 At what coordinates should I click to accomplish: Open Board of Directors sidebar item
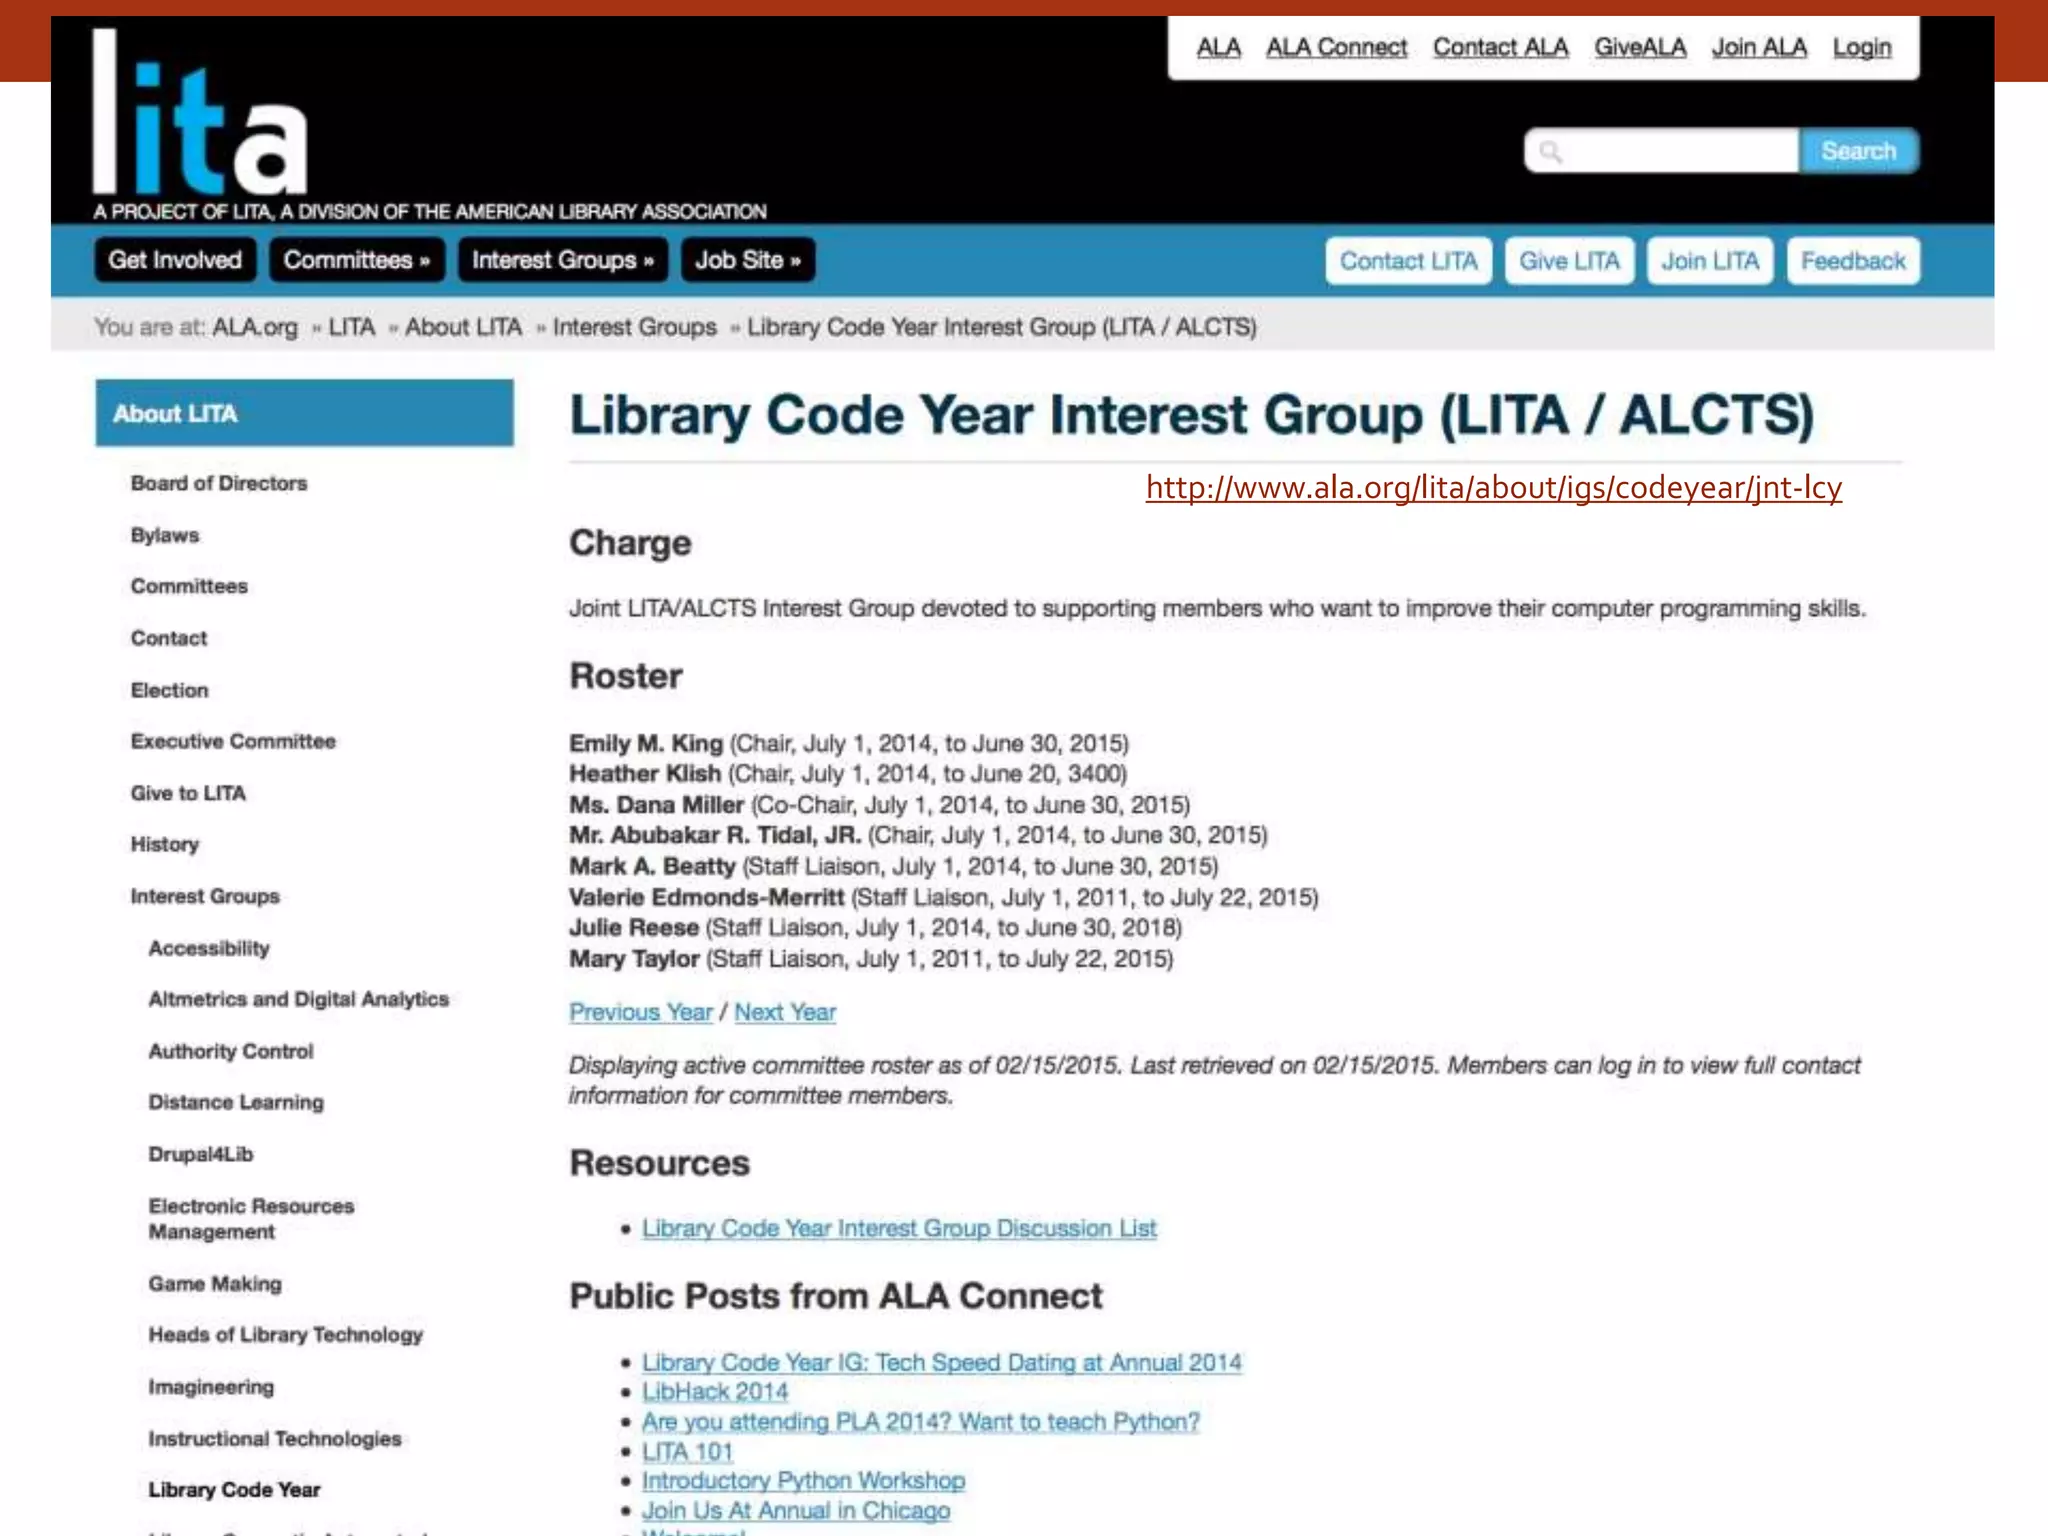pyautogui.click(x=219, y=483)
